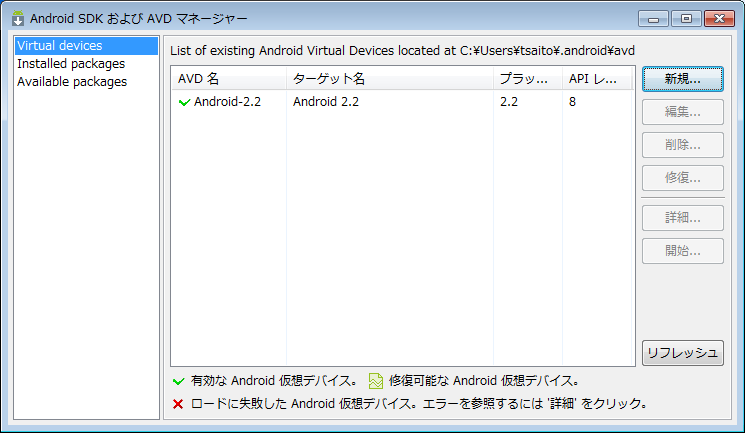
Task: Maximize the AVD Manager window
Action: click(x=686, y=18)
